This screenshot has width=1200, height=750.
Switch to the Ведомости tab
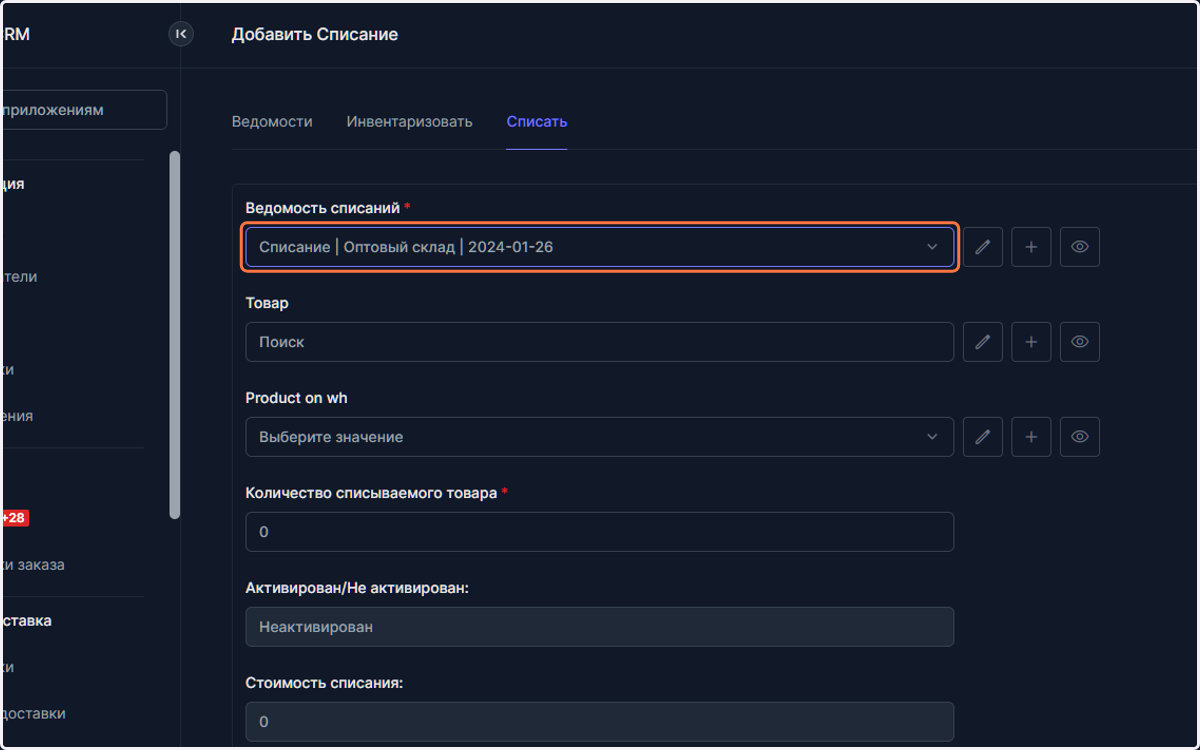tap(272, 122)
